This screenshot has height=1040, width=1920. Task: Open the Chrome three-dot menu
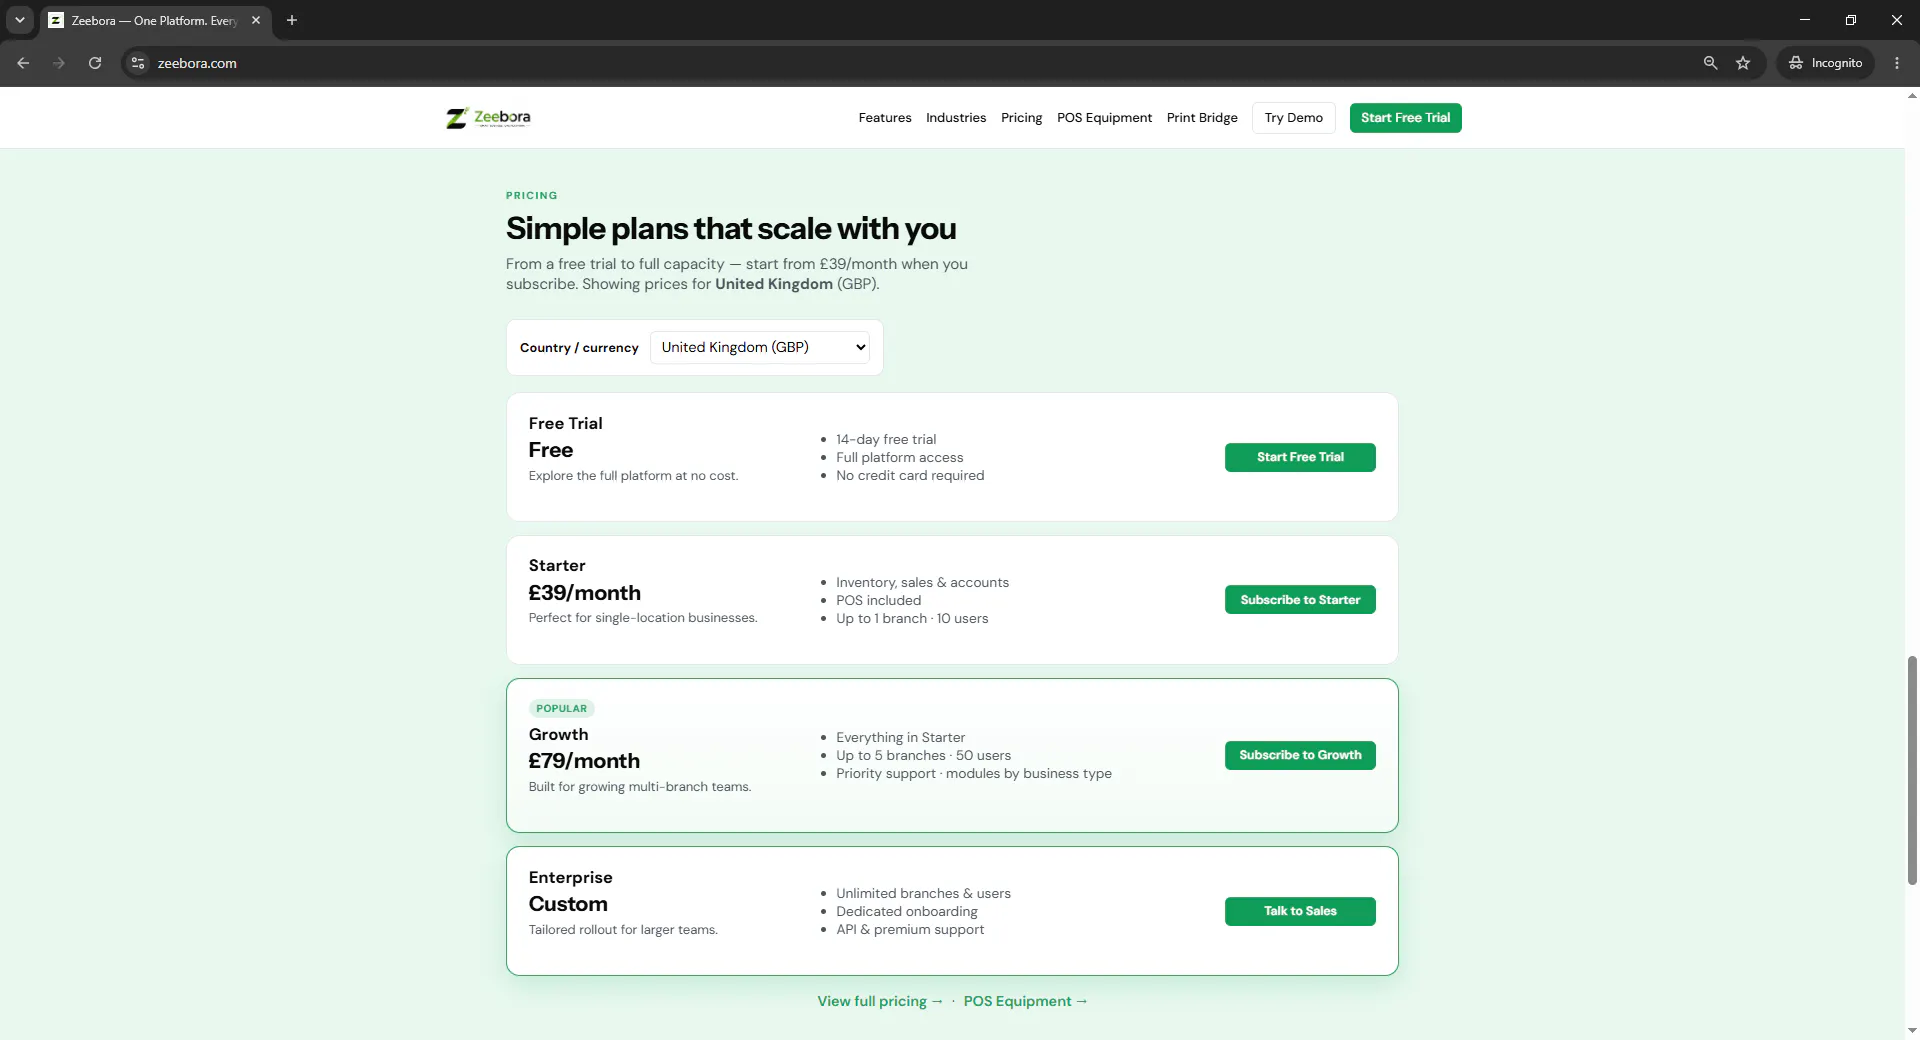[x=1897, y=63]
